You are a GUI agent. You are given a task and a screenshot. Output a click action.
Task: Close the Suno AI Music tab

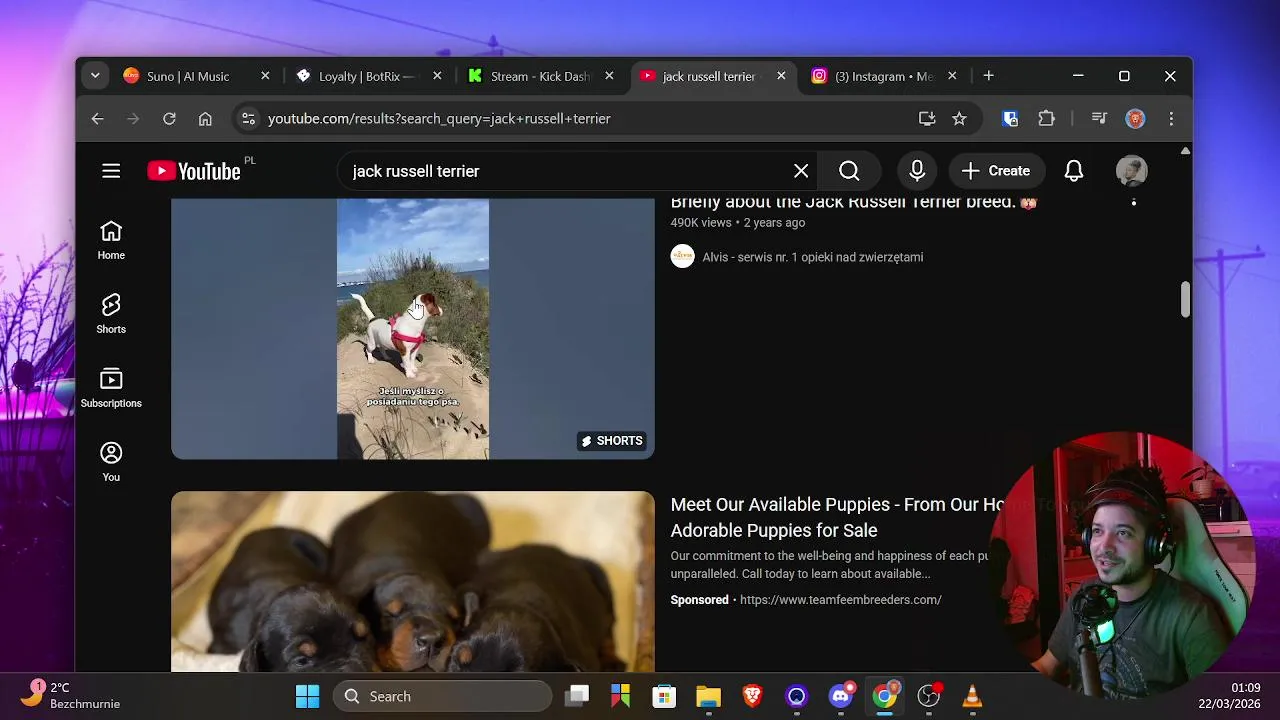click(265, 76)
